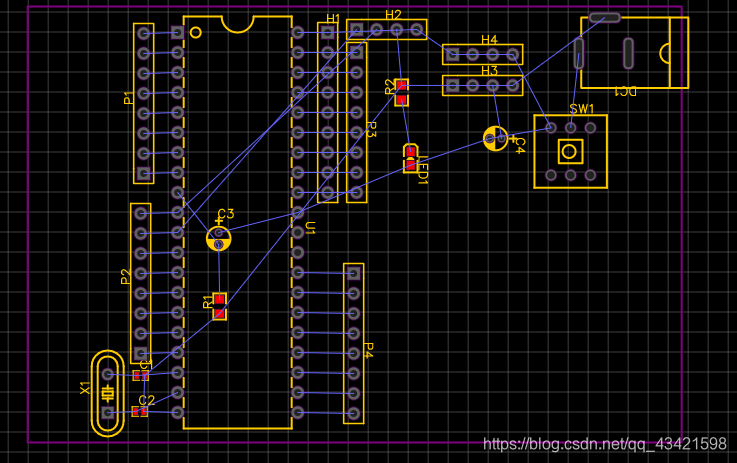Select electrolytic capacitor C4 footprint
This screenshot has width=737, height=463.
(x=495, y=139)
